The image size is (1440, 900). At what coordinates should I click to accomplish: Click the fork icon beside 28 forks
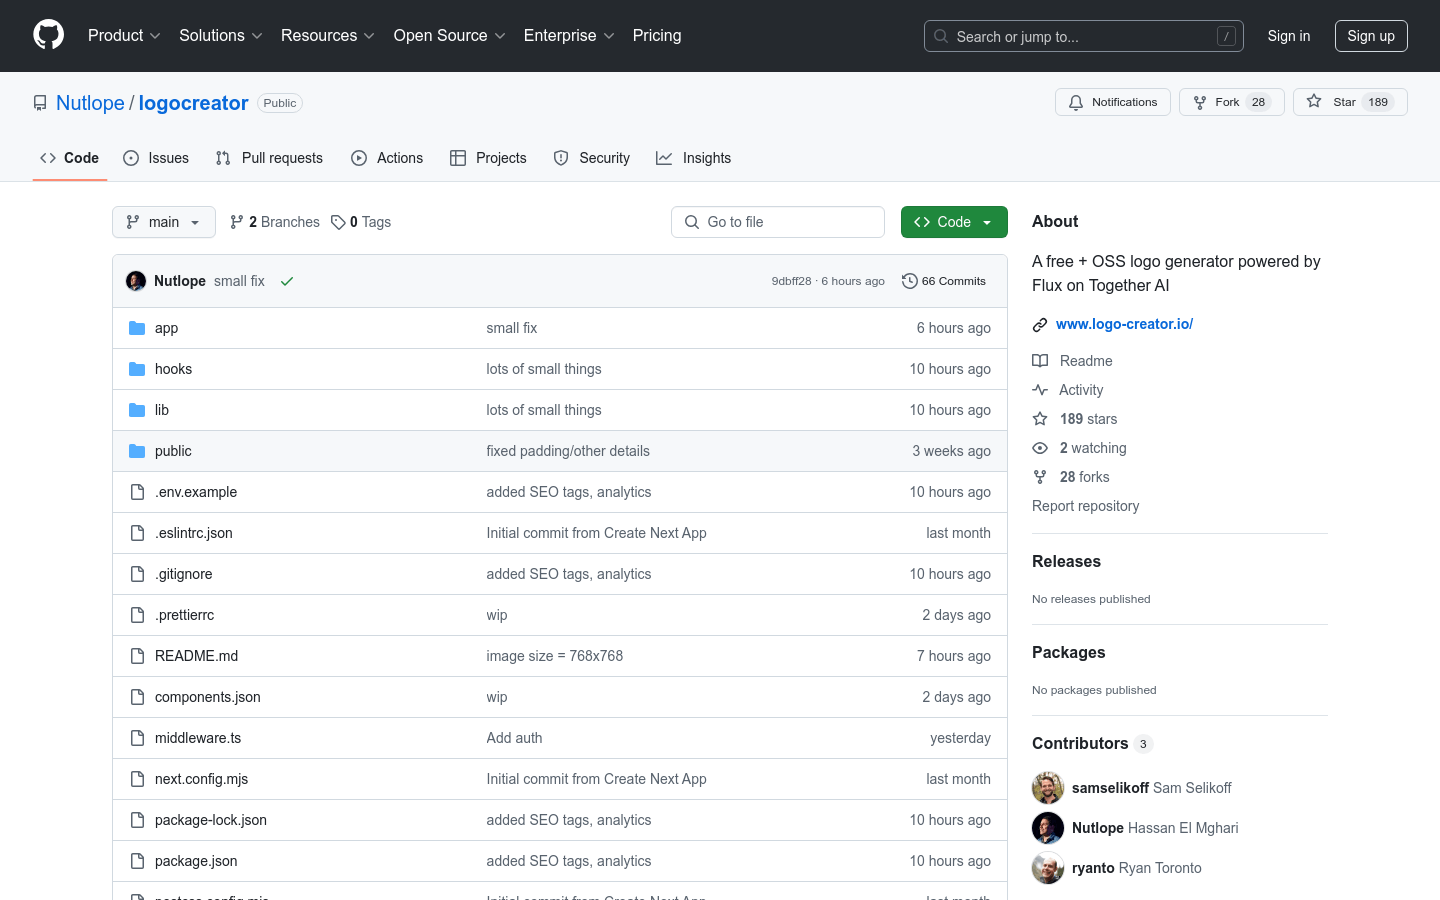click(1040, 477)
